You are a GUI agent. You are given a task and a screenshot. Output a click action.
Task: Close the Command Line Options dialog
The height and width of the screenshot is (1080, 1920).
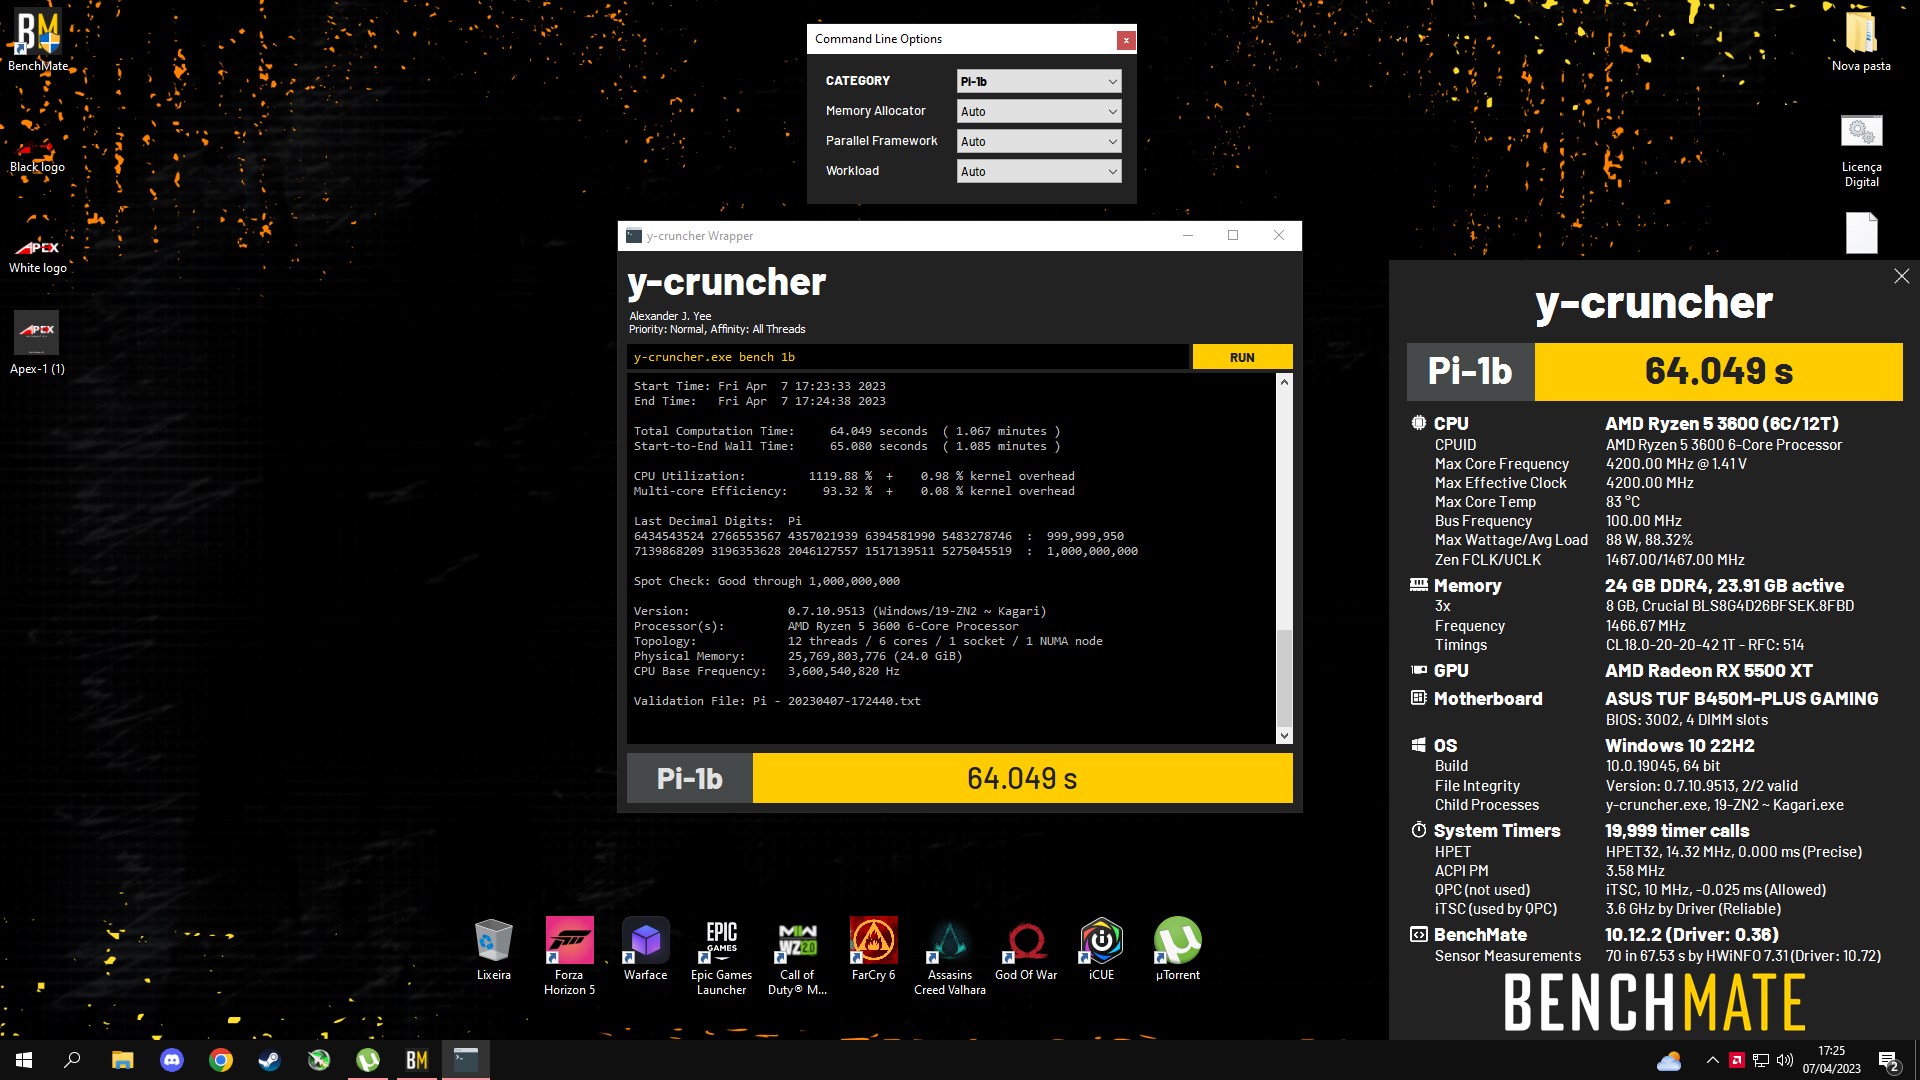pyautogui.click(x=1126, y=40)
